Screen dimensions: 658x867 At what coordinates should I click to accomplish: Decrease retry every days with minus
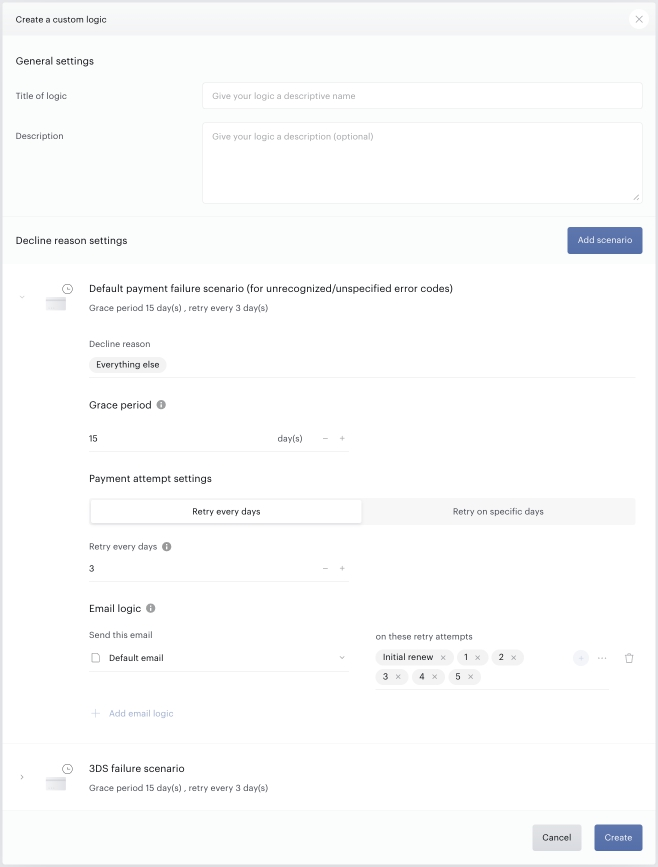(x=325, y=568)
